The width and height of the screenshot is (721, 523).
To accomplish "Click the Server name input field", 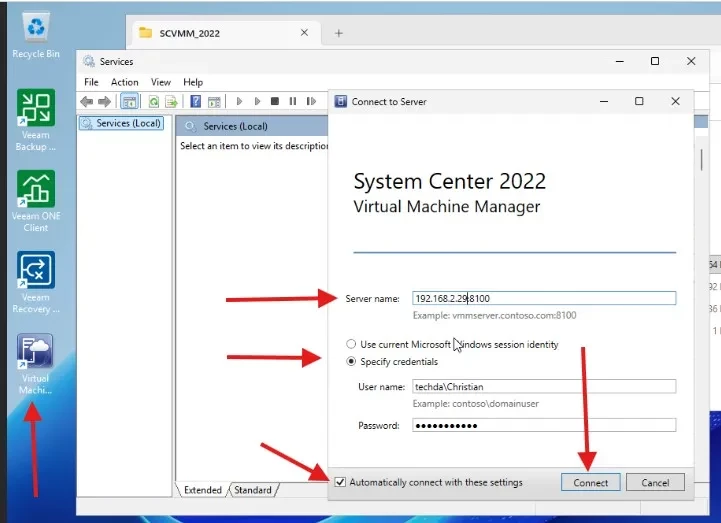I will pos(544,298).
